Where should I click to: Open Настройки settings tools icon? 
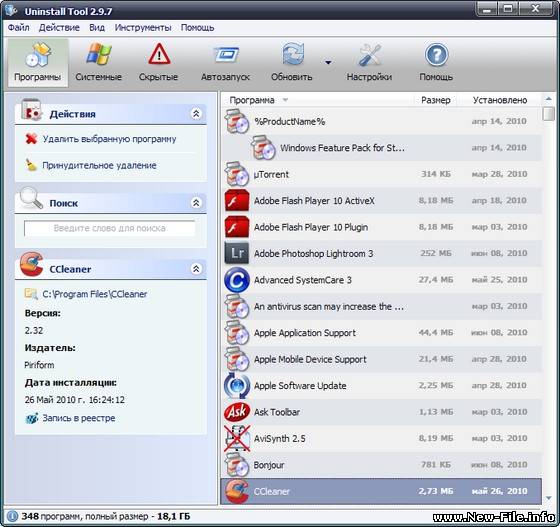click(x=370, y=55)
